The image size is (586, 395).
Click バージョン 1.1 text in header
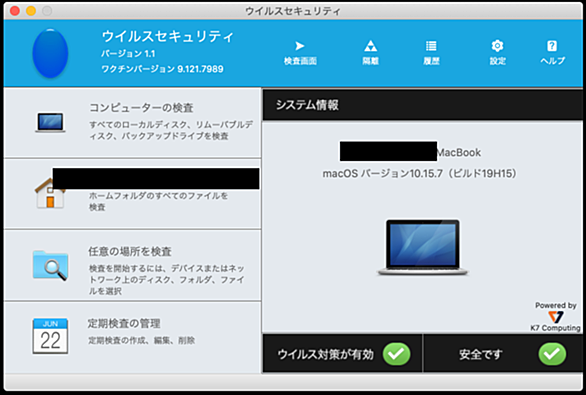(x=128, y=54)
